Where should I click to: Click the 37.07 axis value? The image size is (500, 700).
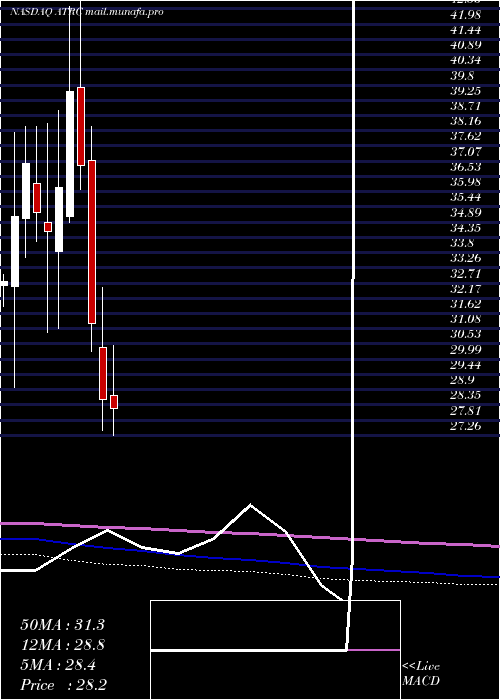466,152
